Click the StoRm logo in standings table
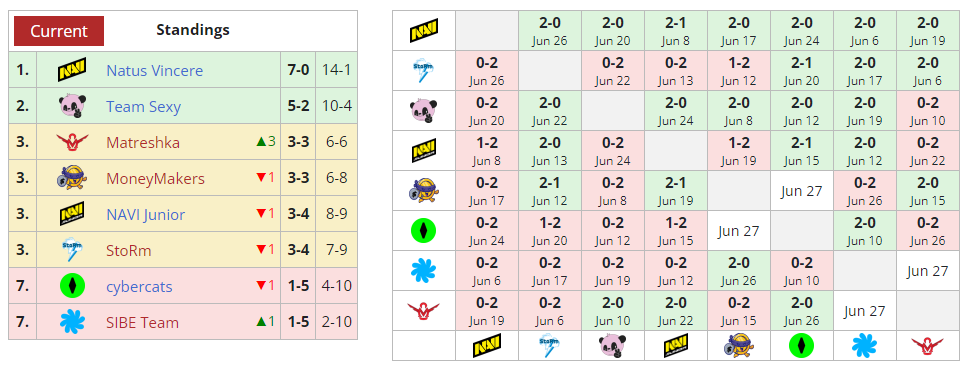 71,251
